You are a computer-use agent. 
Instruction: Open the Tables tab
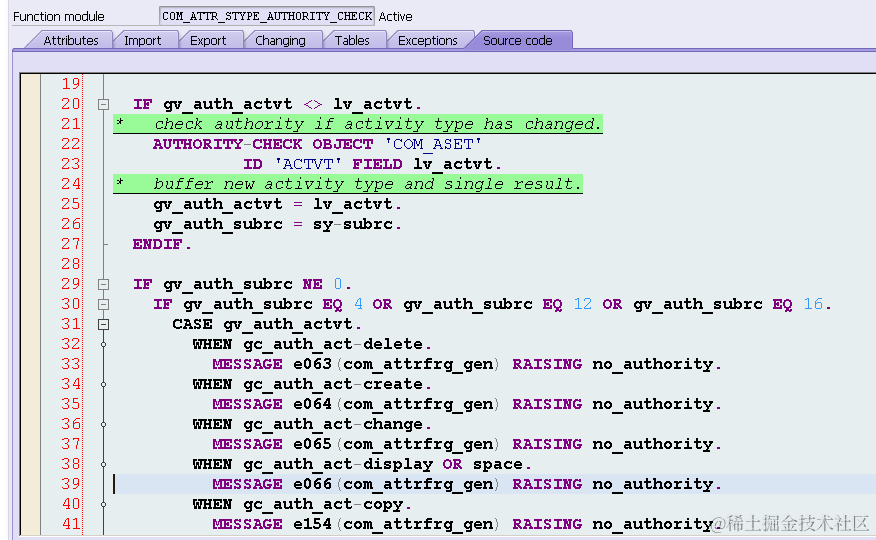click(352, 40)
